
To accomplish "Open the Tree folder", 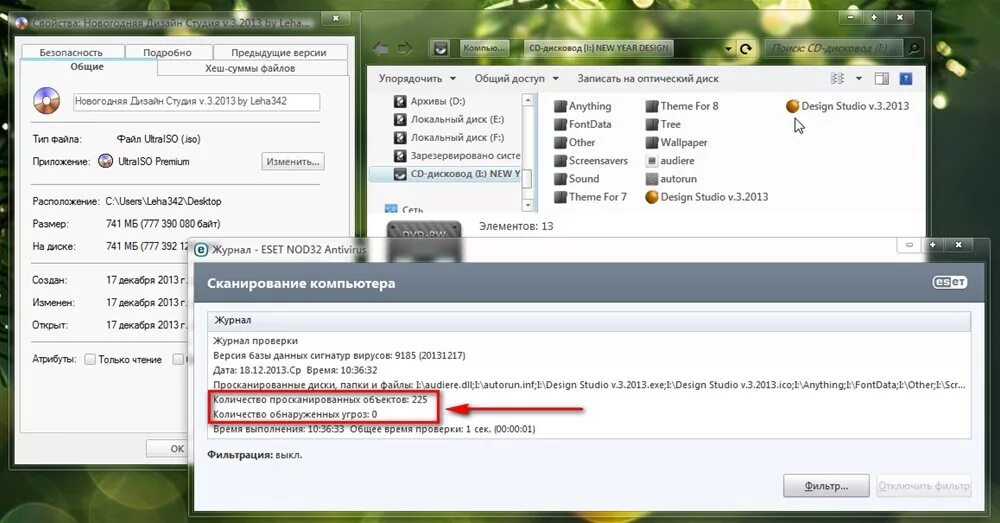I will click(663, 124).
